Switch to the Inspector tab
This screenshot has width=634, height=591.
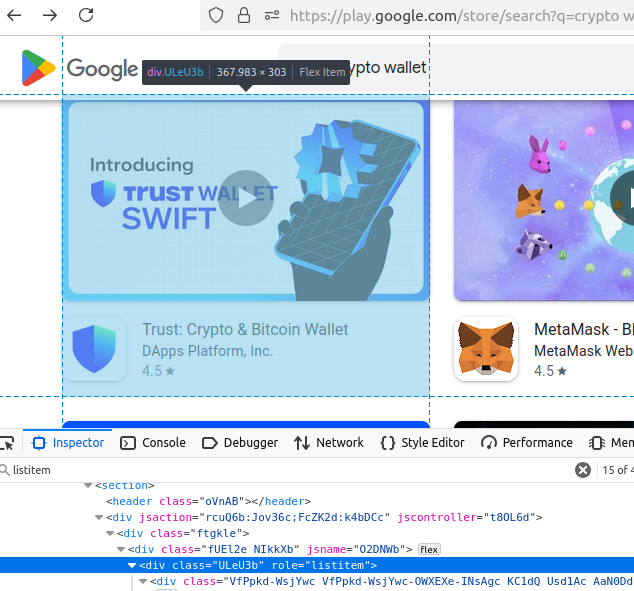coord(68,443)
